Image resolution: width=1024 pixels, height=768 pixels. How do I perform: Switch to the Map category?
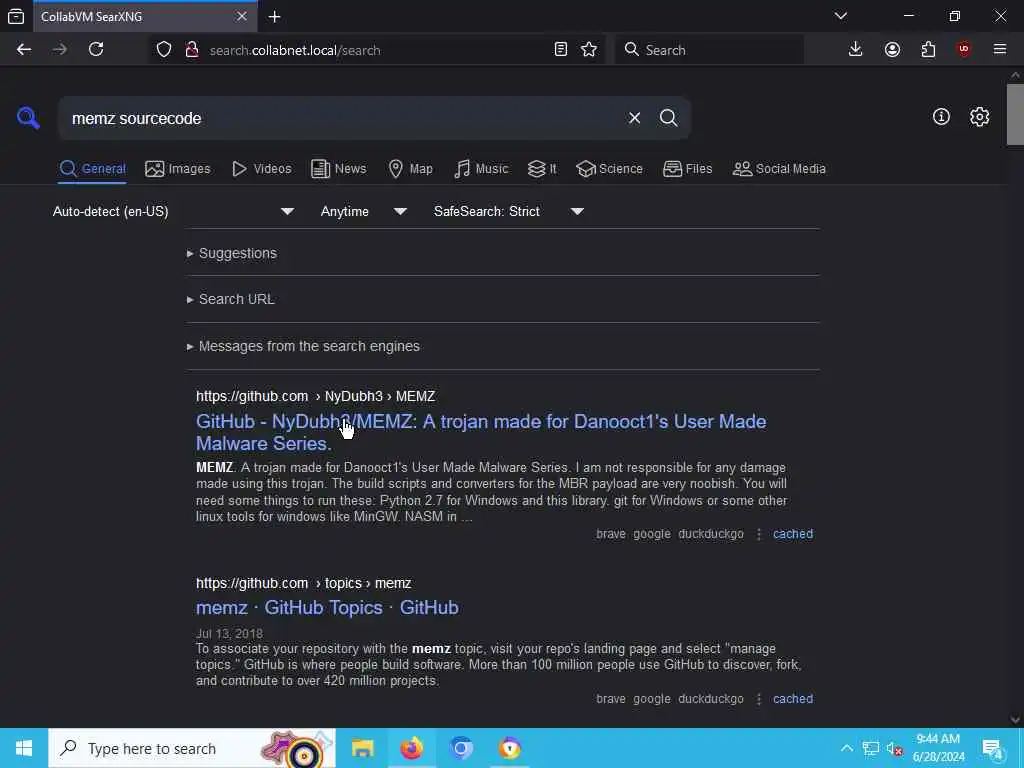410,169
